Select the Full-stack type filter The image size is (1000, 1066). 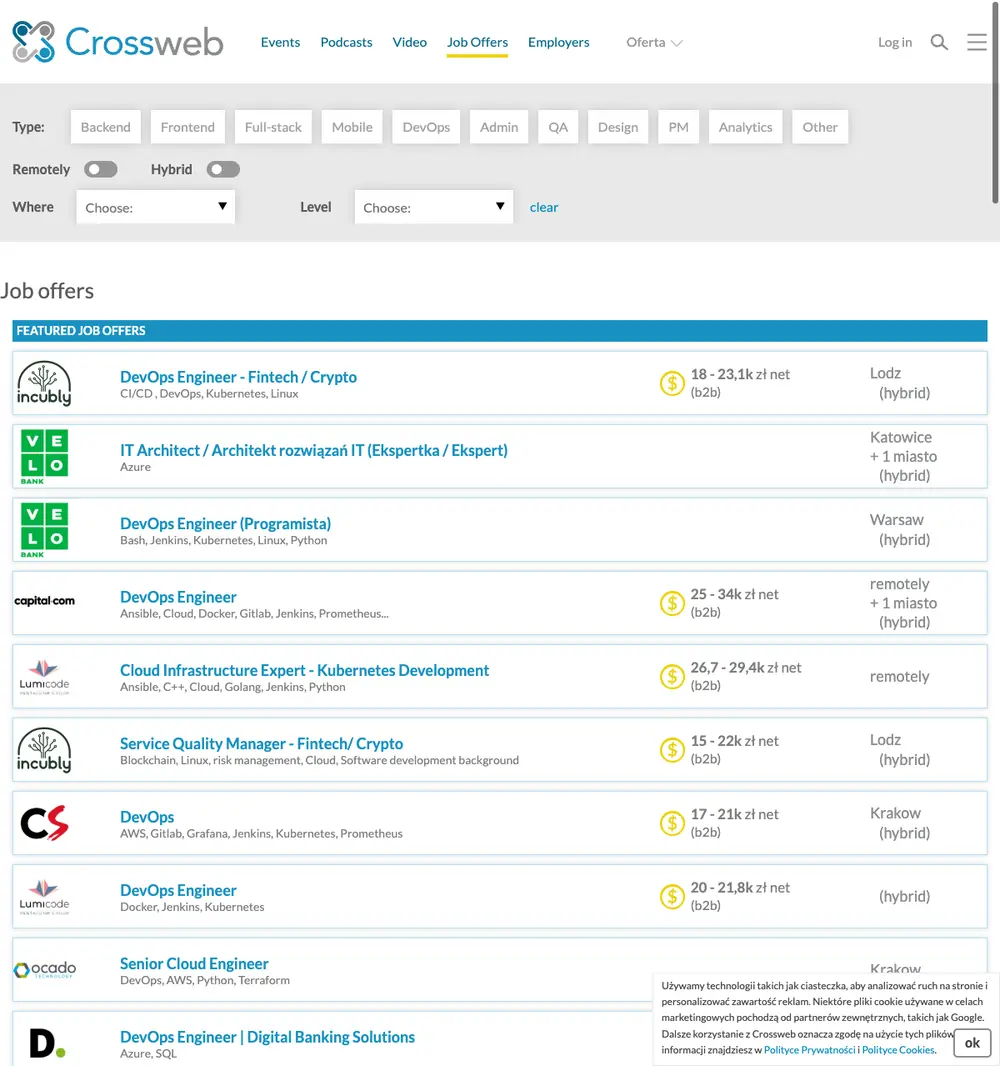pyautogui.click(x=273, y=127)
